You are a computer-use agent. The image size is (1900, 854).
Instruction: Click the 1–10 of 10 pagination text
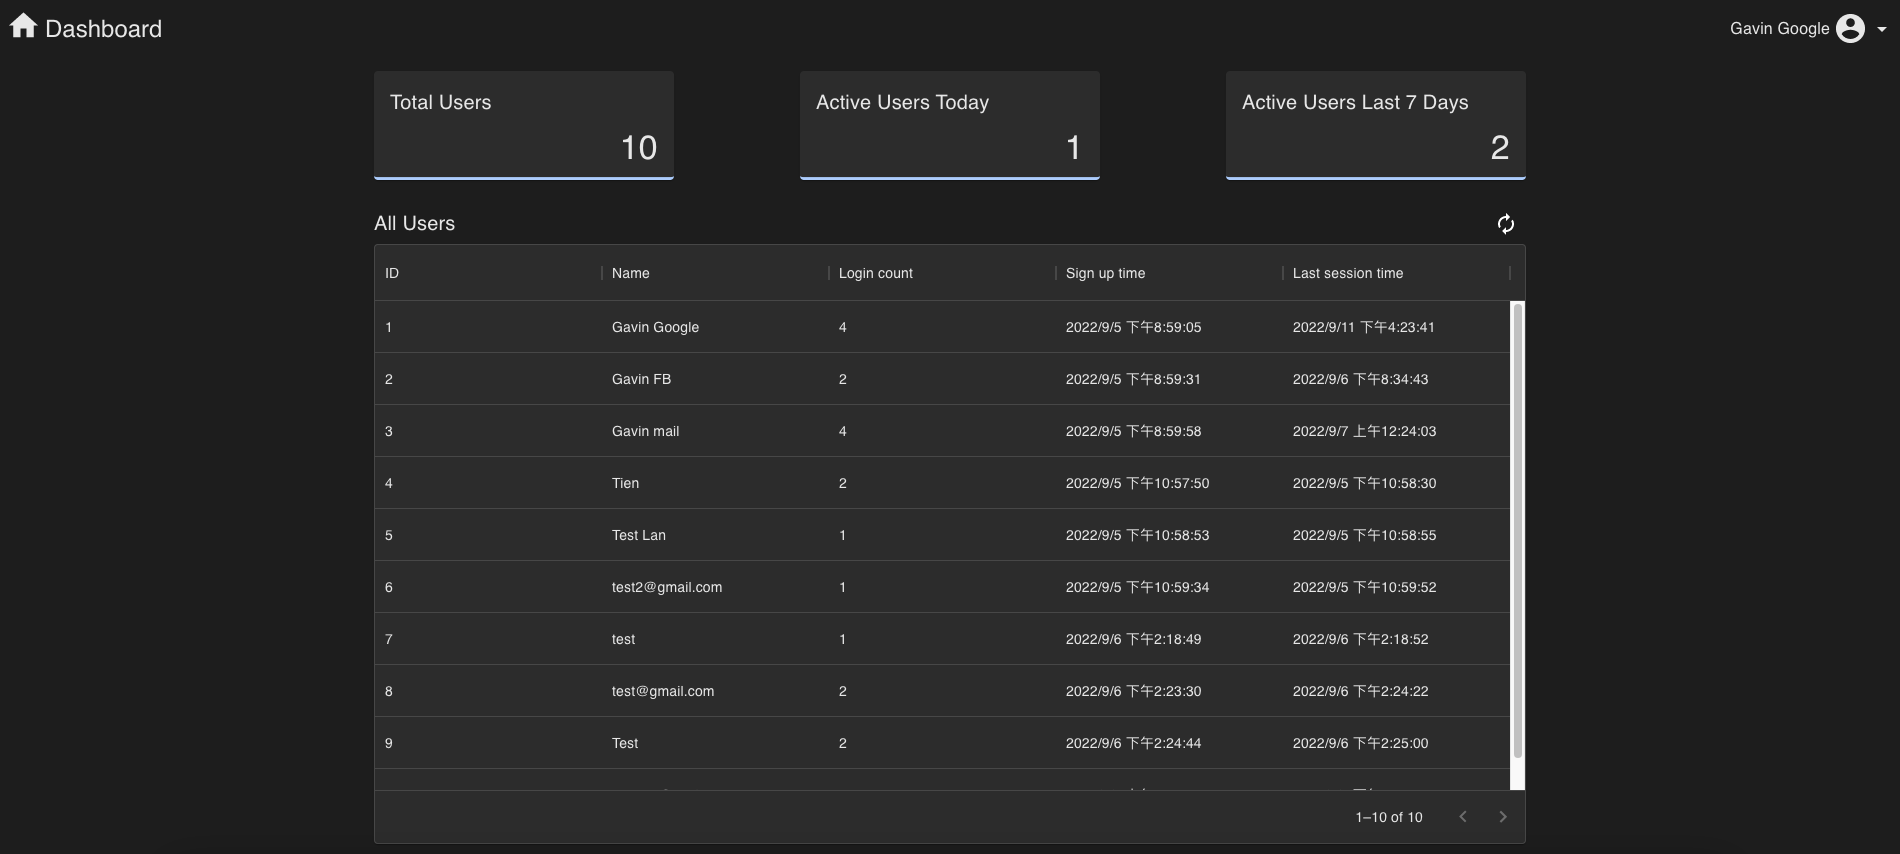(1389, 817)
